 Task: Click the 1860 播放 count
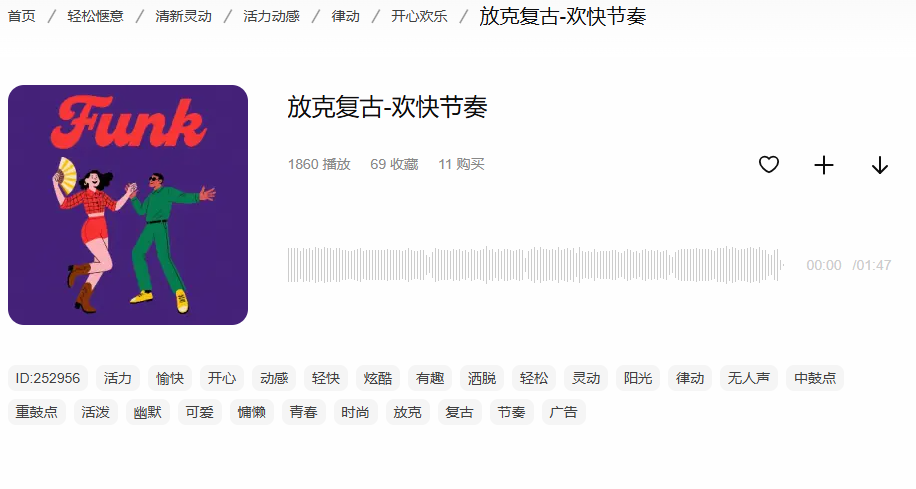pyautogui.click(x=319, y=164)
